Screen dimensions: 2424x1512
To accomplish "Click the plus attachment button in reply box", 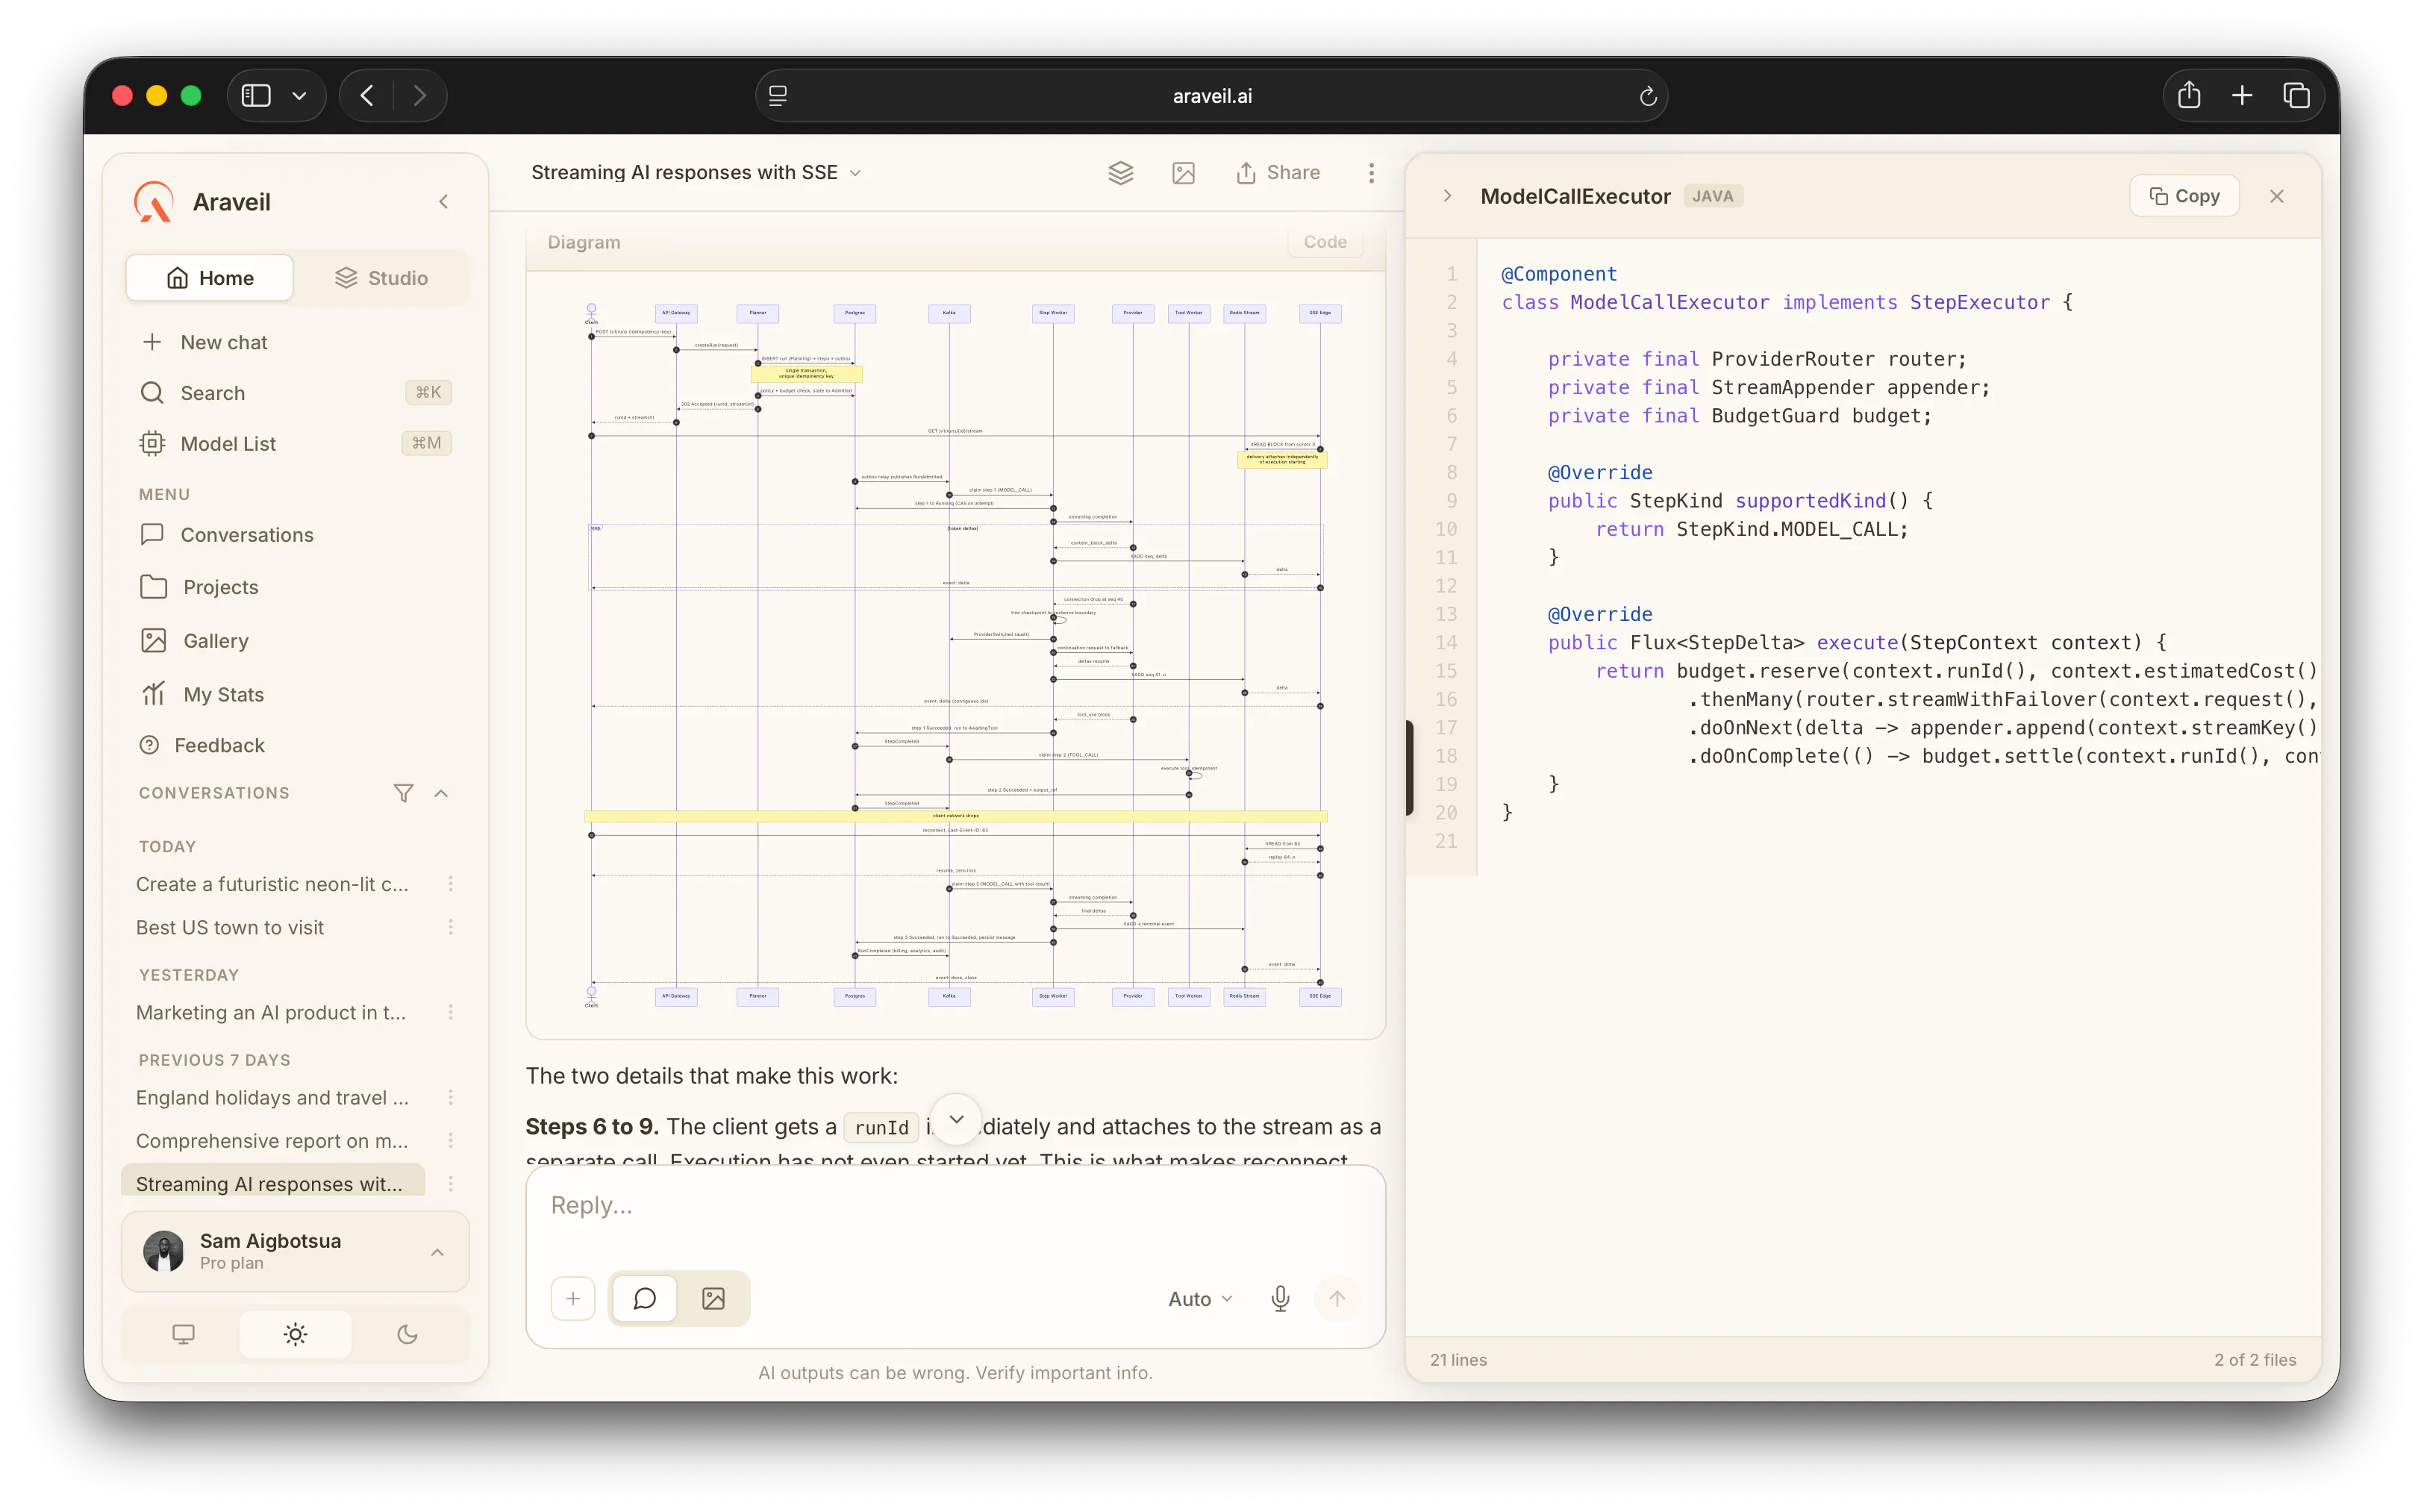I will click(573, 1298).
